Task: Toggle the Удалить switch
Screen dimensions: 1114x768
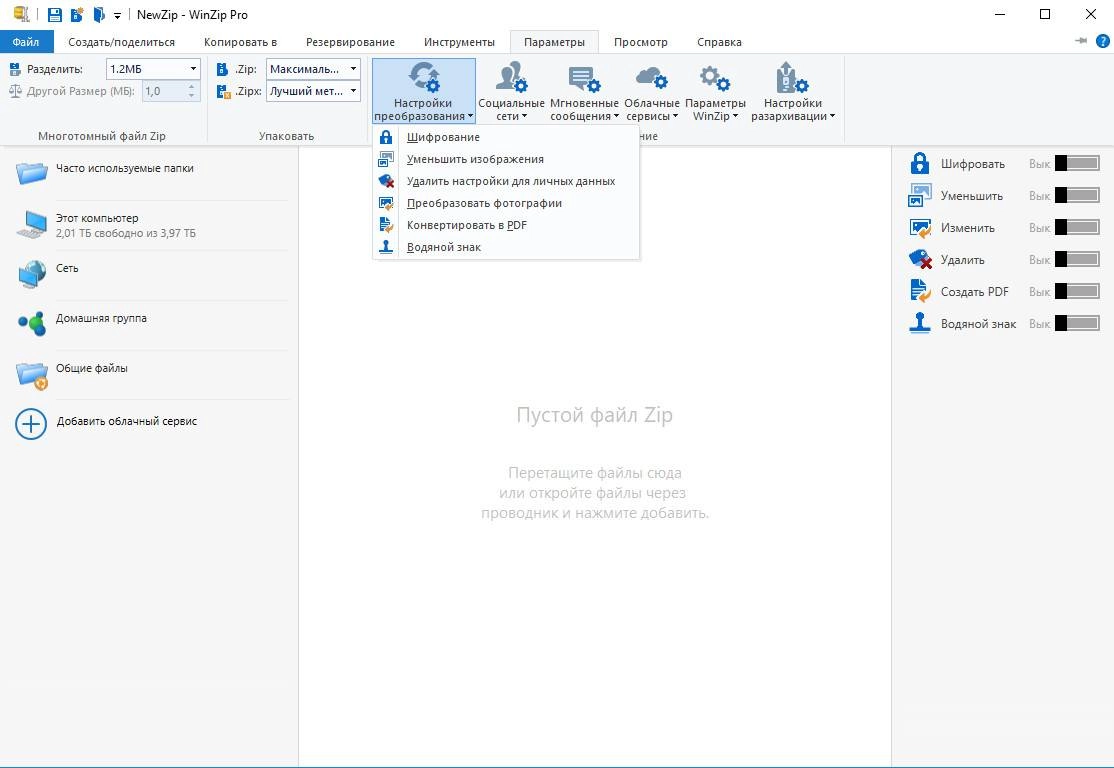Action: point(1077,259)
